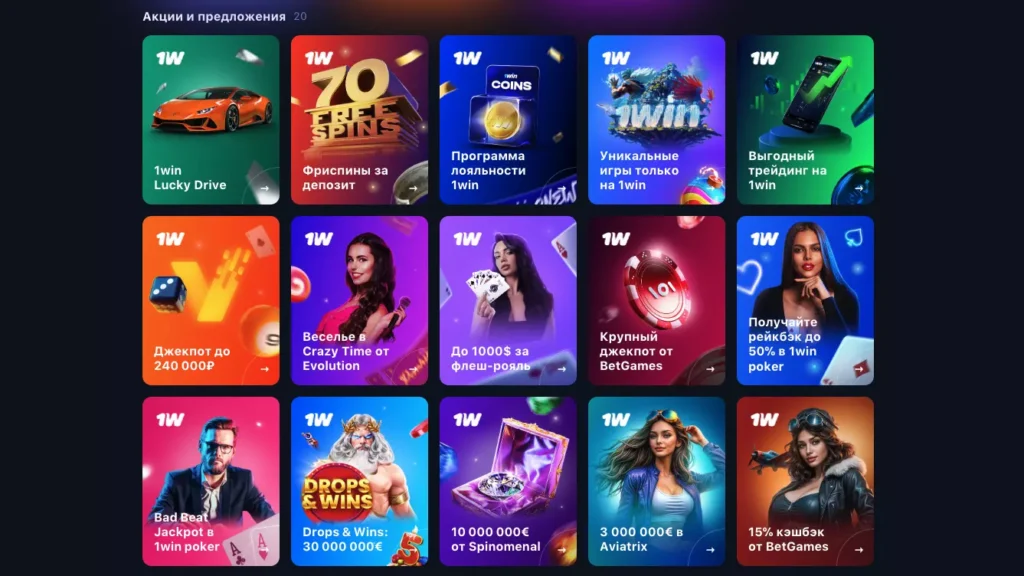Click the arrow on the До 1000$ за флеш-рояль card
Screen dimensions: 1024x576
click(x=562, y=369)
